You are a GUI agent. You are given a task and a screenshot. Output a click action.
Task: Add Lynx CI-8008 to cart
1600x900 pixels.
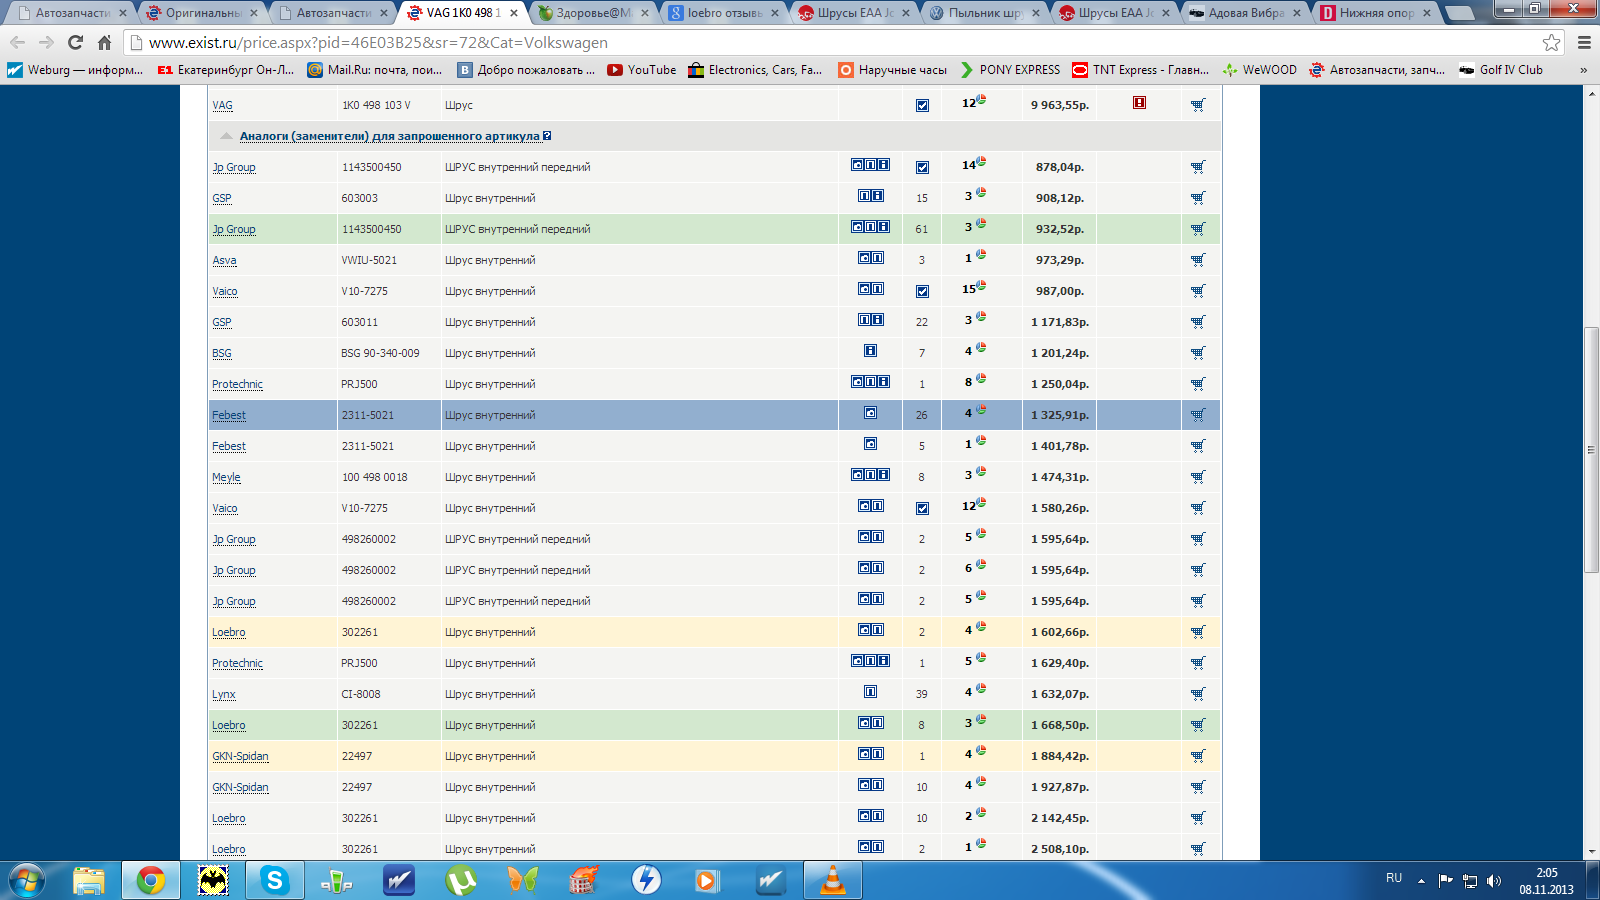(x=1198, y=694)
